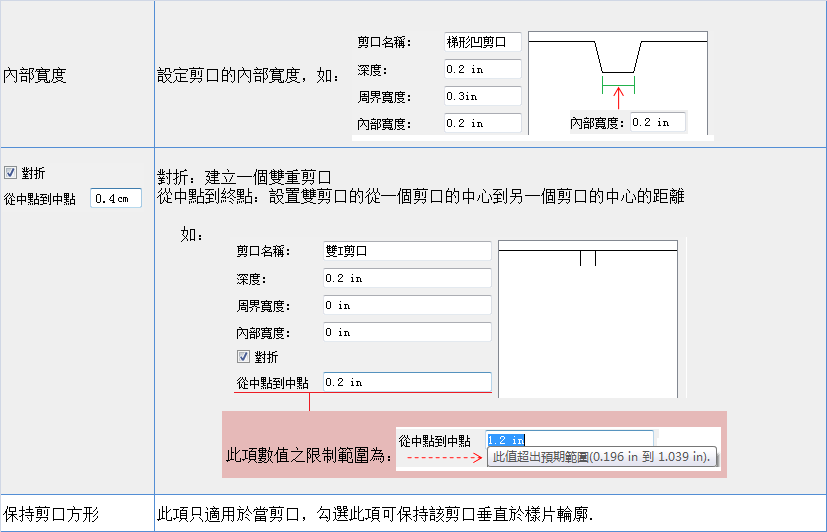827x532 pixels.
Task: Select the 深度 field below 雙I剪口
Action: click(406, 278)
